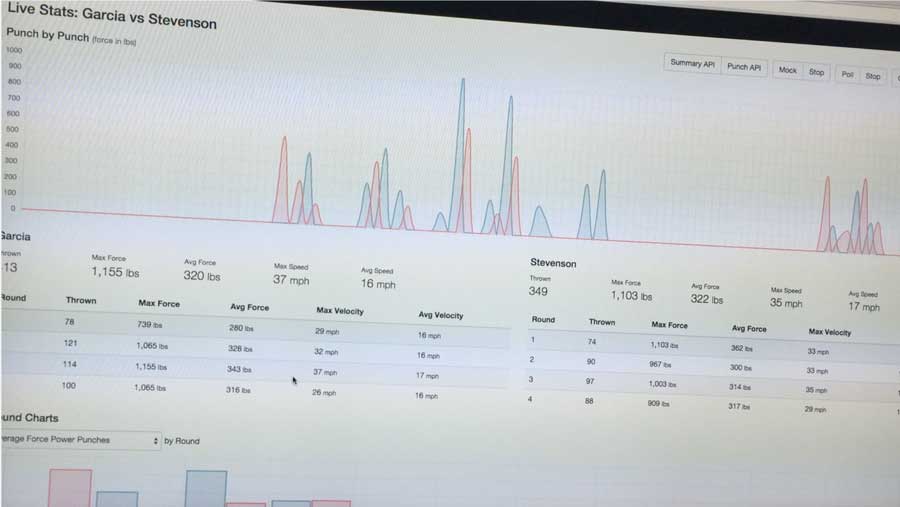Click Garcia's summary Avg Speed '16 mph'

pyautogui.click(x=378, y=284)
